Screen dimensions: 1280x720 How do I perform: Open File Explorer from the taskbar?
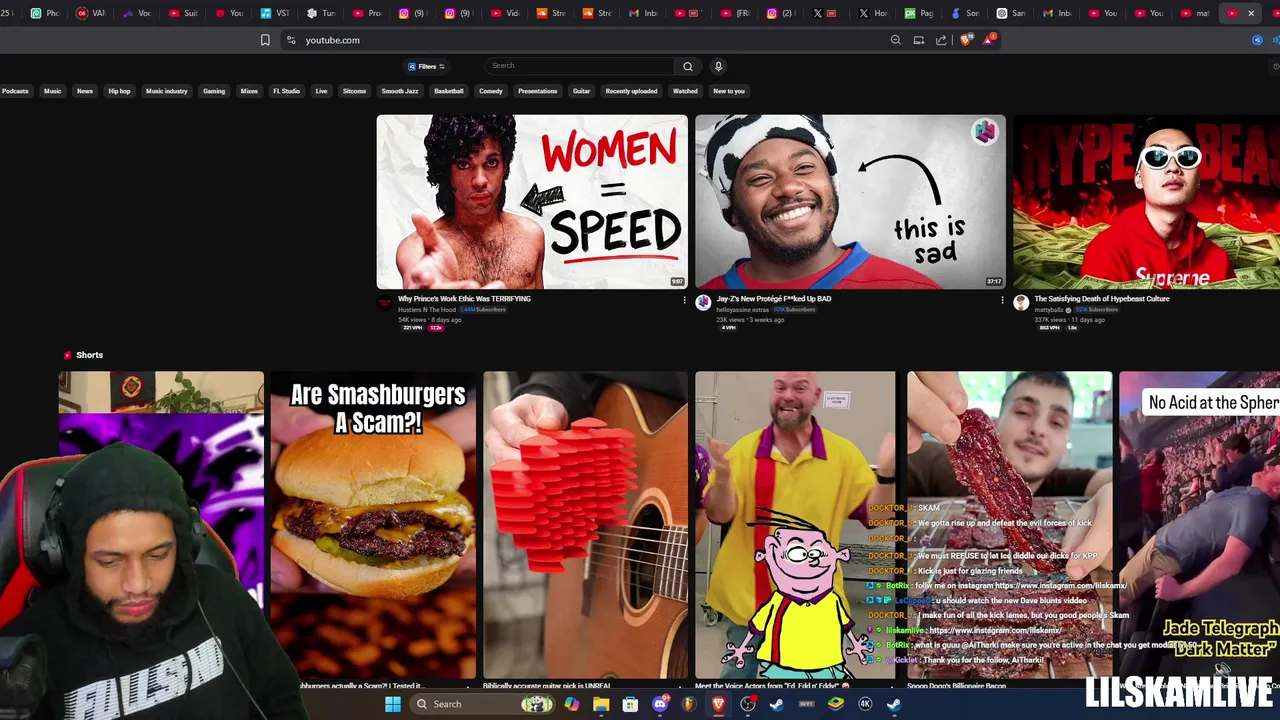[x=601, y=704]
